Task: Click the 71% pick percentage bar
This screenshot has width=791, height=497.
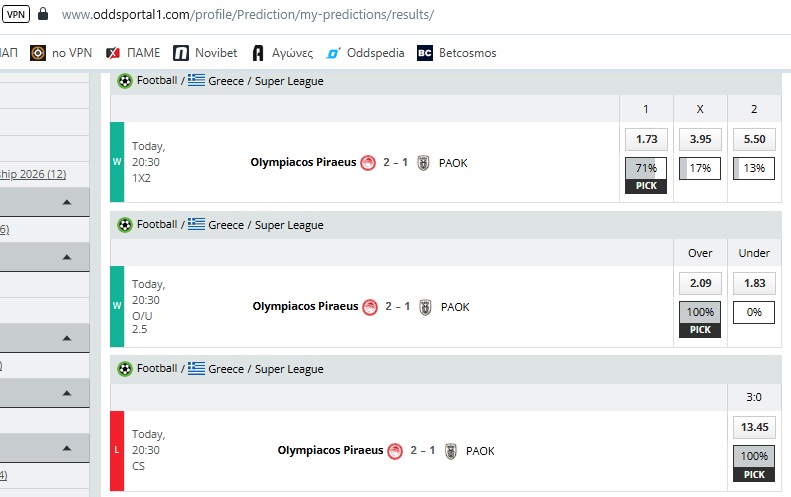Action: [646, 168]
